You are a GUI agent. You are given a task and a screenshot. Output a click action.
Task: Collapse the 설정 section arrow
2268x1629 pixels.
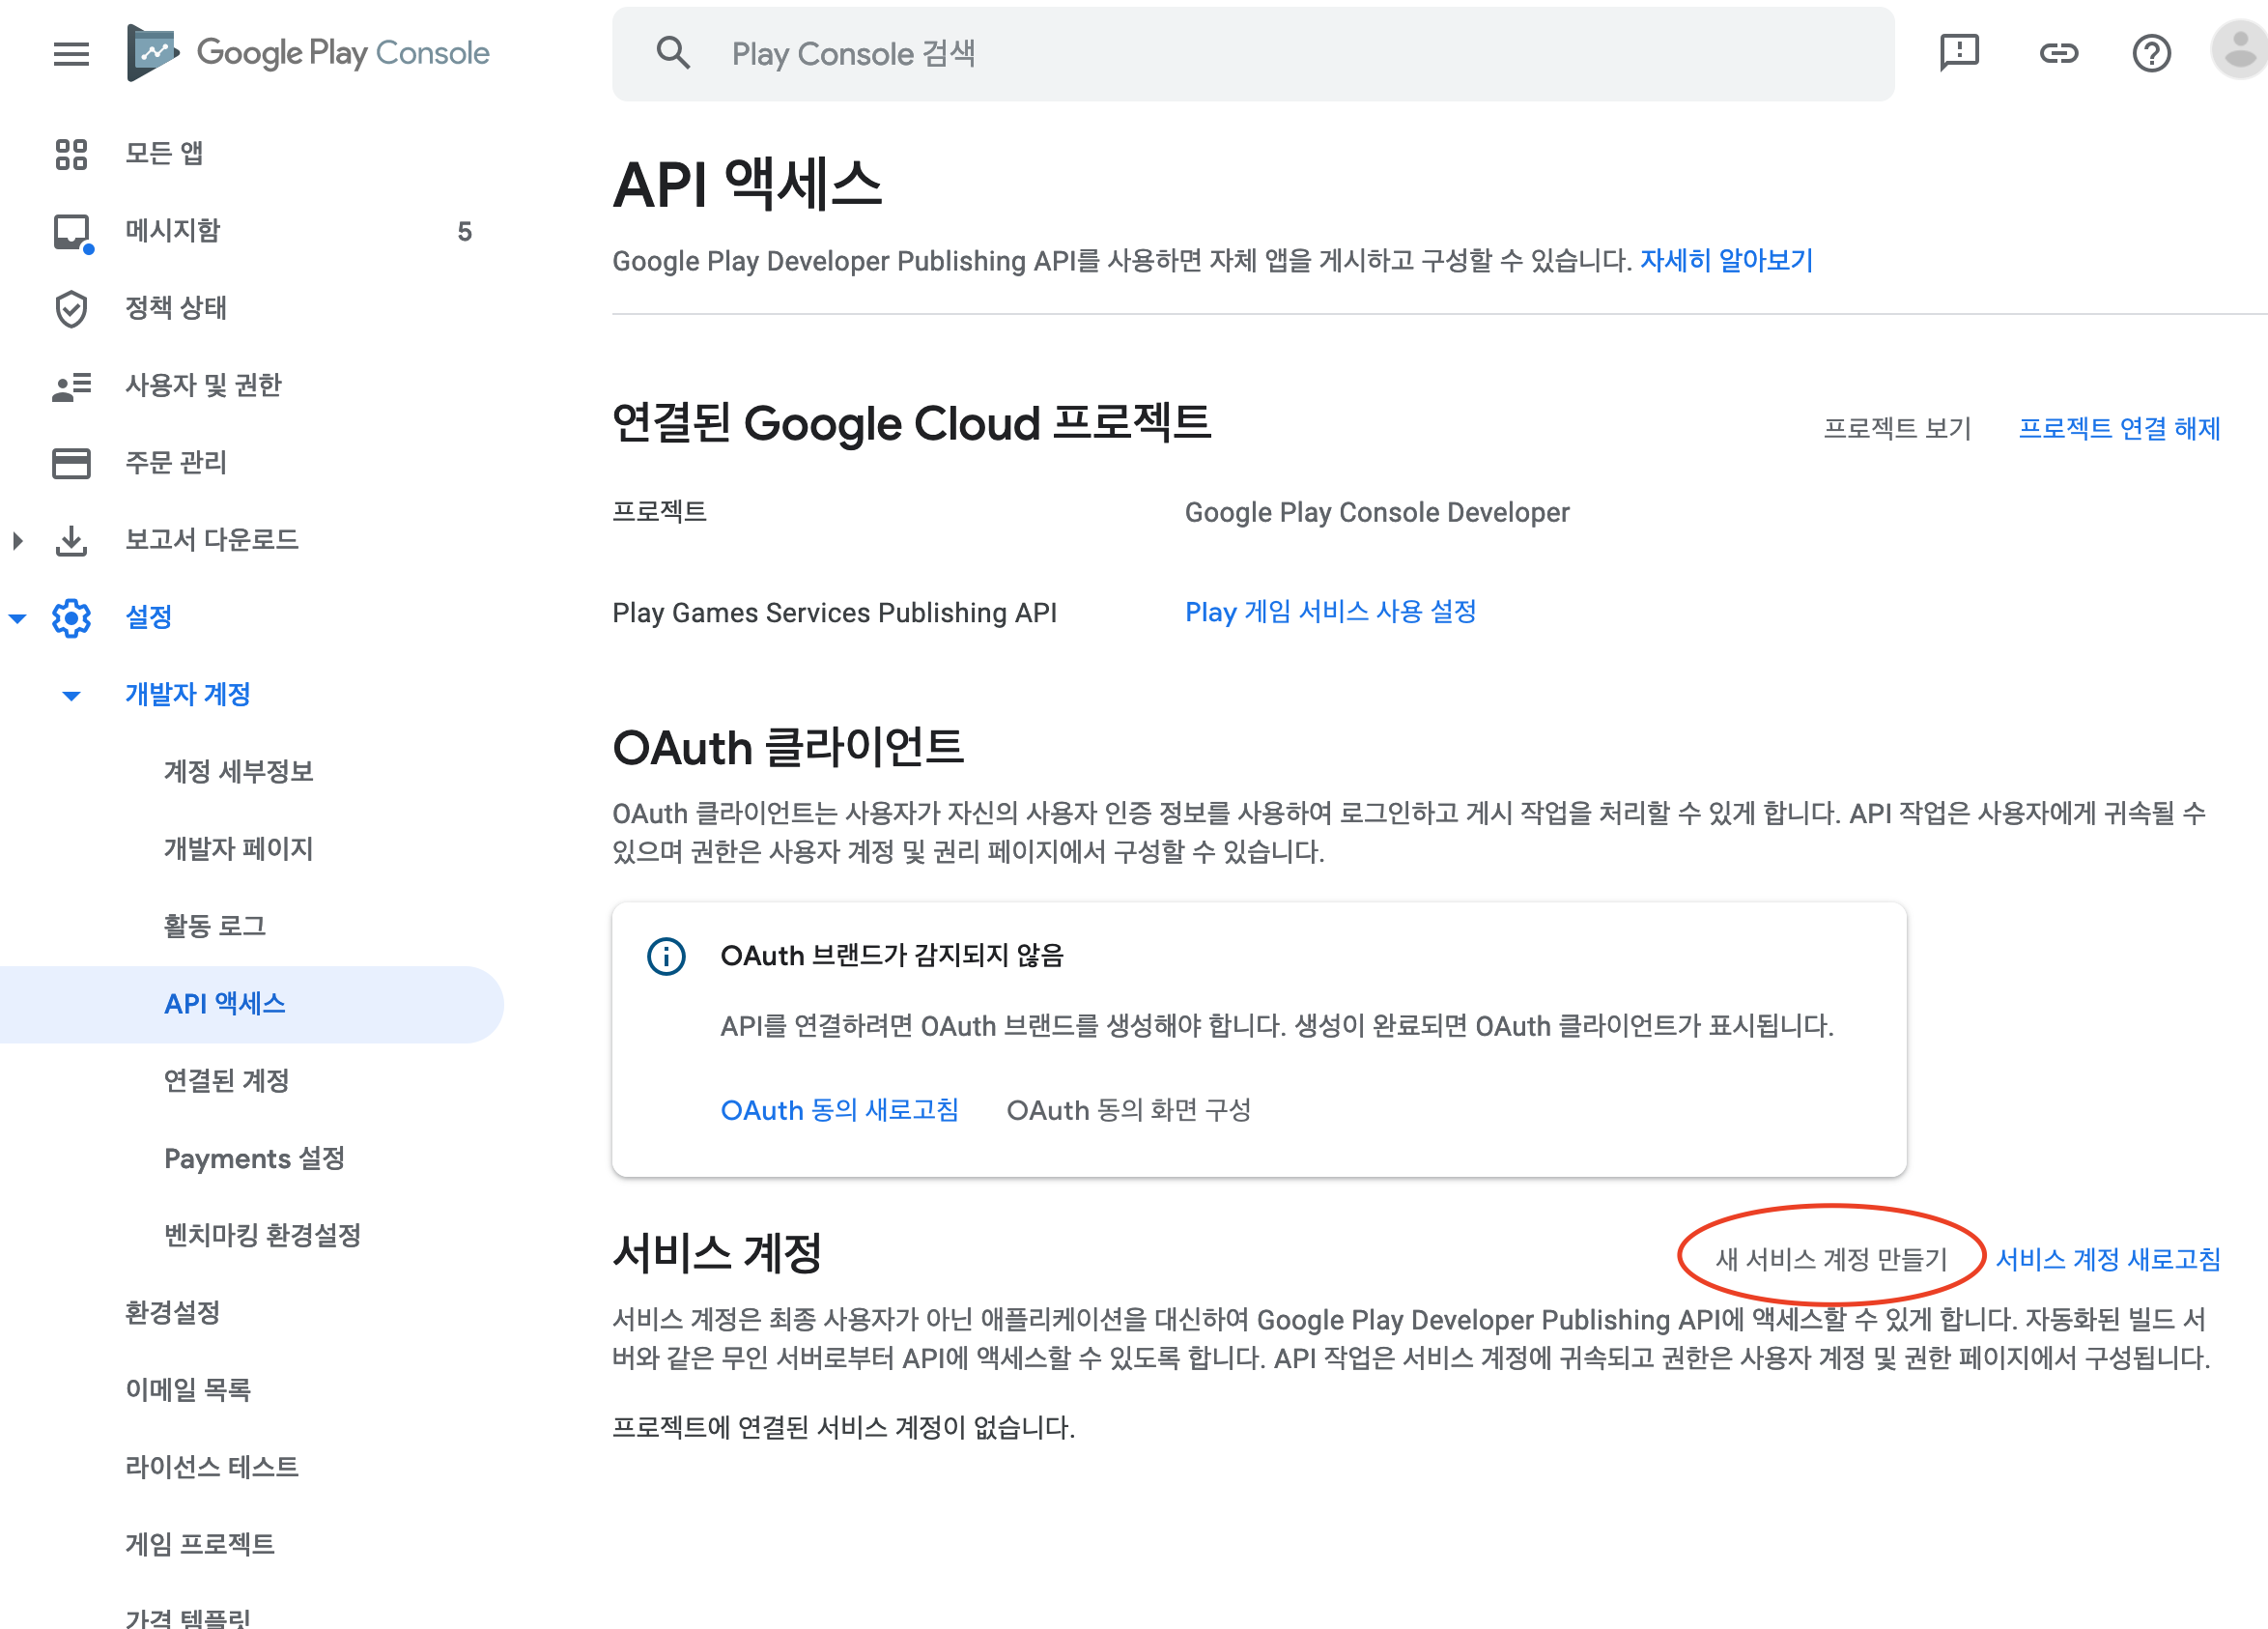click(x=17, y=618)
